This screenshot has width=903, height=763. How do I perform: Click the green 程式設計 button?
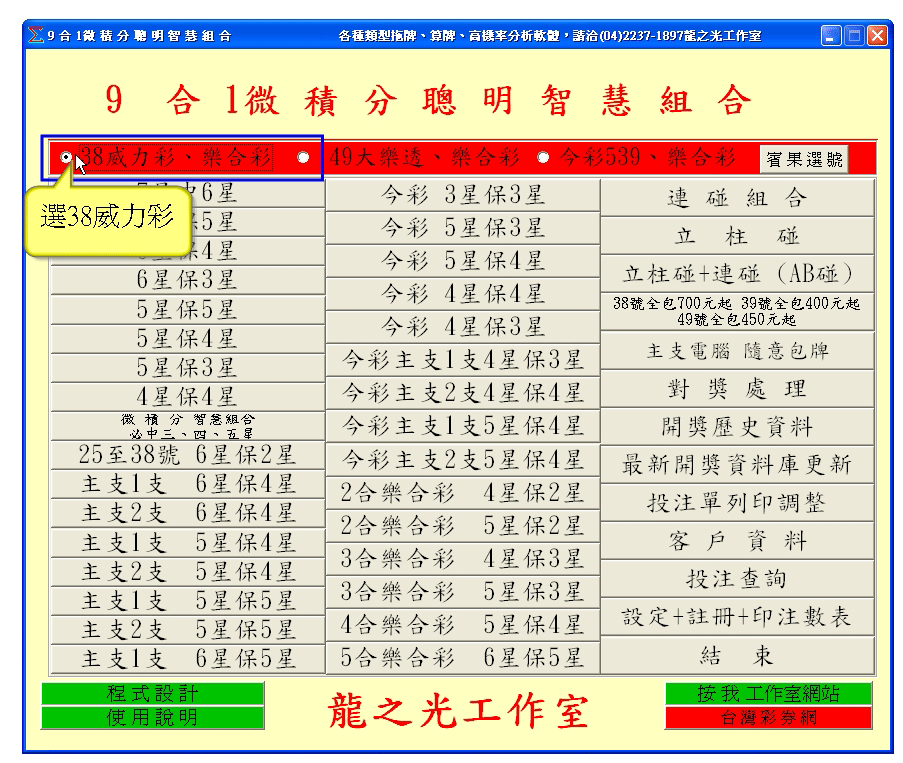click(153, 693)
